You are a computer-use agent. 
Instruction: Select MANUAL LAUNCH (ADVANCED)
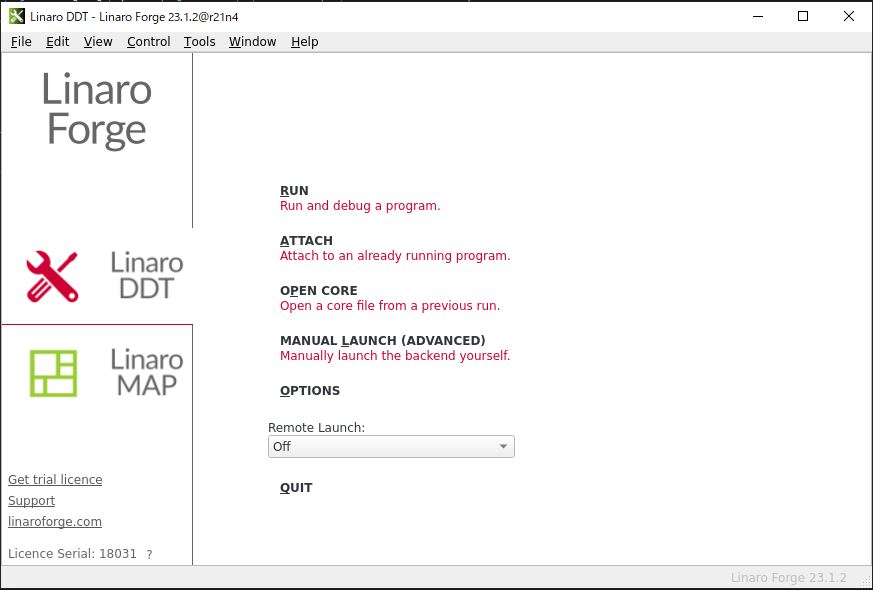(x=382, y=341)
